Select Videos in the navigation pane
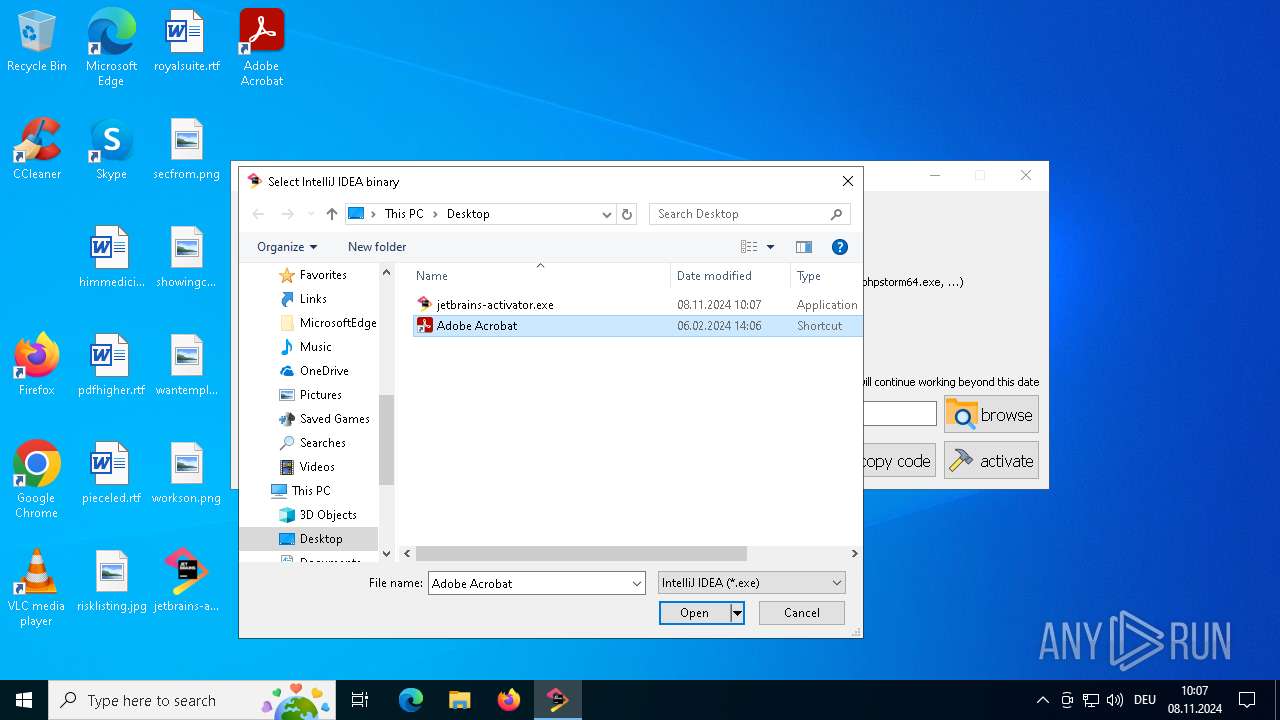1280x720 pixels. [317, 467]
